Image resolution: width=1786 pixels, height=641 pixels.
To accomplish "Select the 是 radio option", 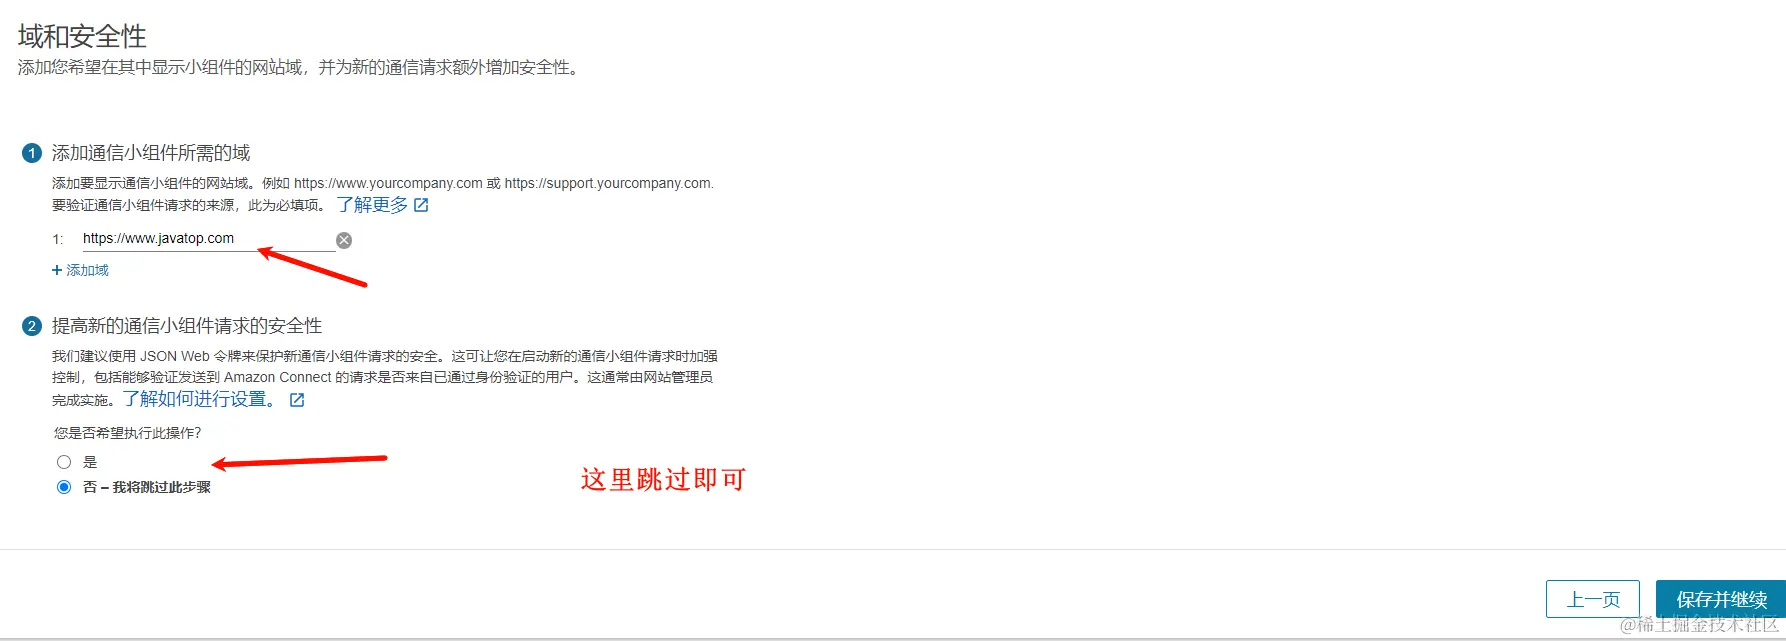I will click(64, 462).
